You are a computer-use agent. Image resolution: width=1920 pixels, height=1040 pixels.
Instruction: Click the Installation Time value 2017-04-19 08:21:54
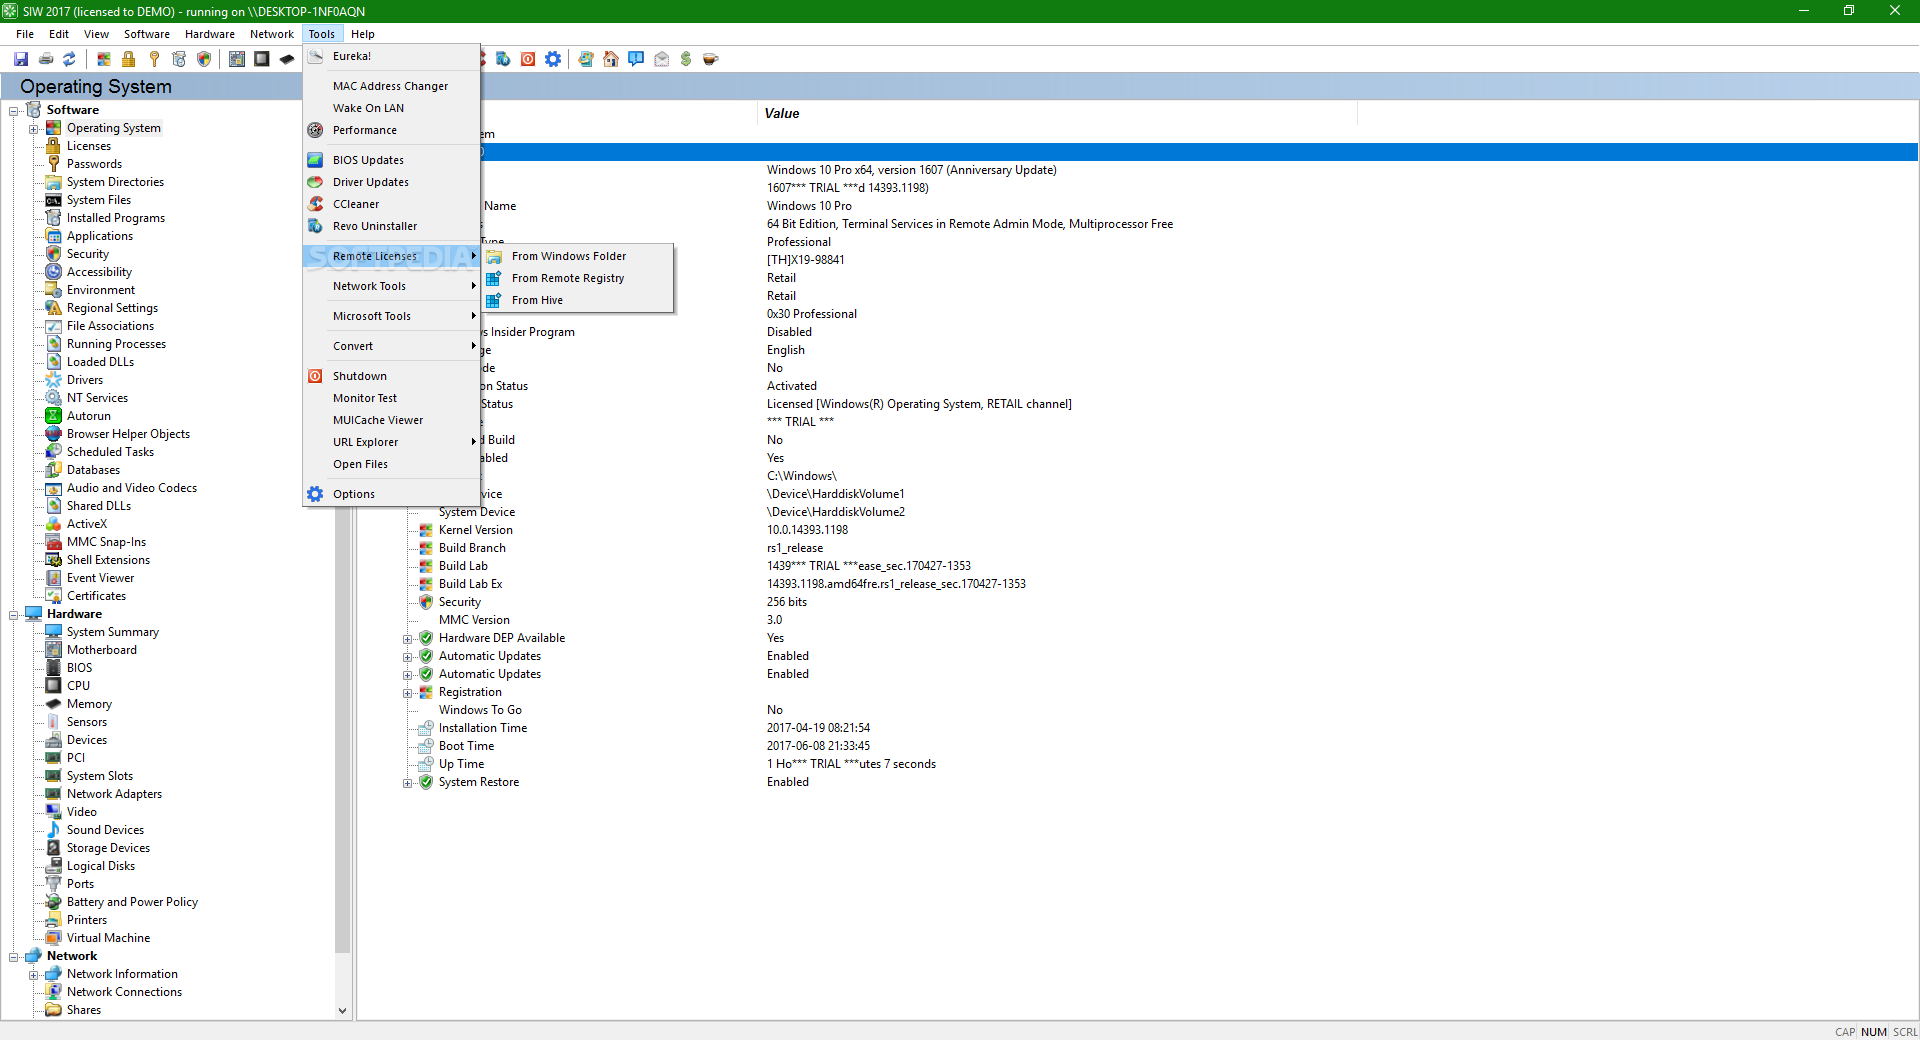[818, 728]
